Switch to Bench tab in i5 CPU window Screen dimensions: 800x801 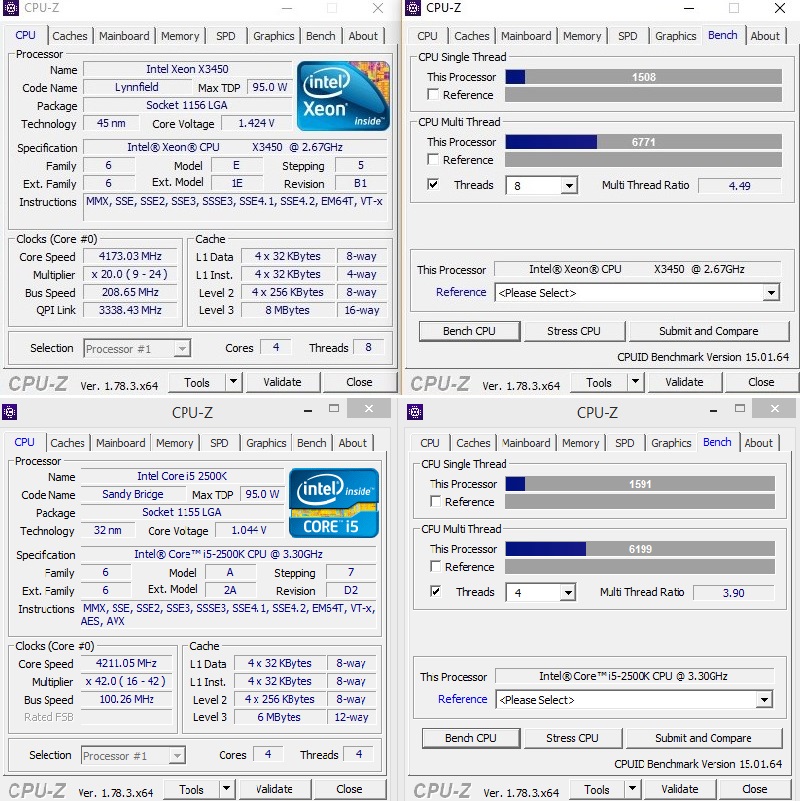(312, 443)
